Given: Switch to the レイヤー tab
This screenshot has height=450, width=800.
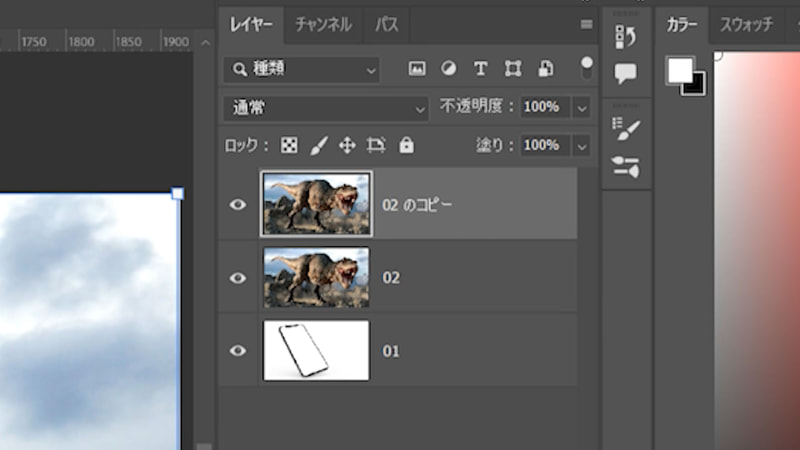Looking at the screenshot, I should [x=251, y=24].
